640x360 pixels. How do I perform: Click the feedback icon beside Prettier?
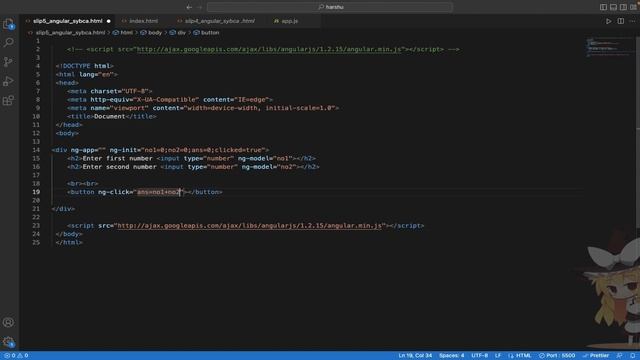620,356
